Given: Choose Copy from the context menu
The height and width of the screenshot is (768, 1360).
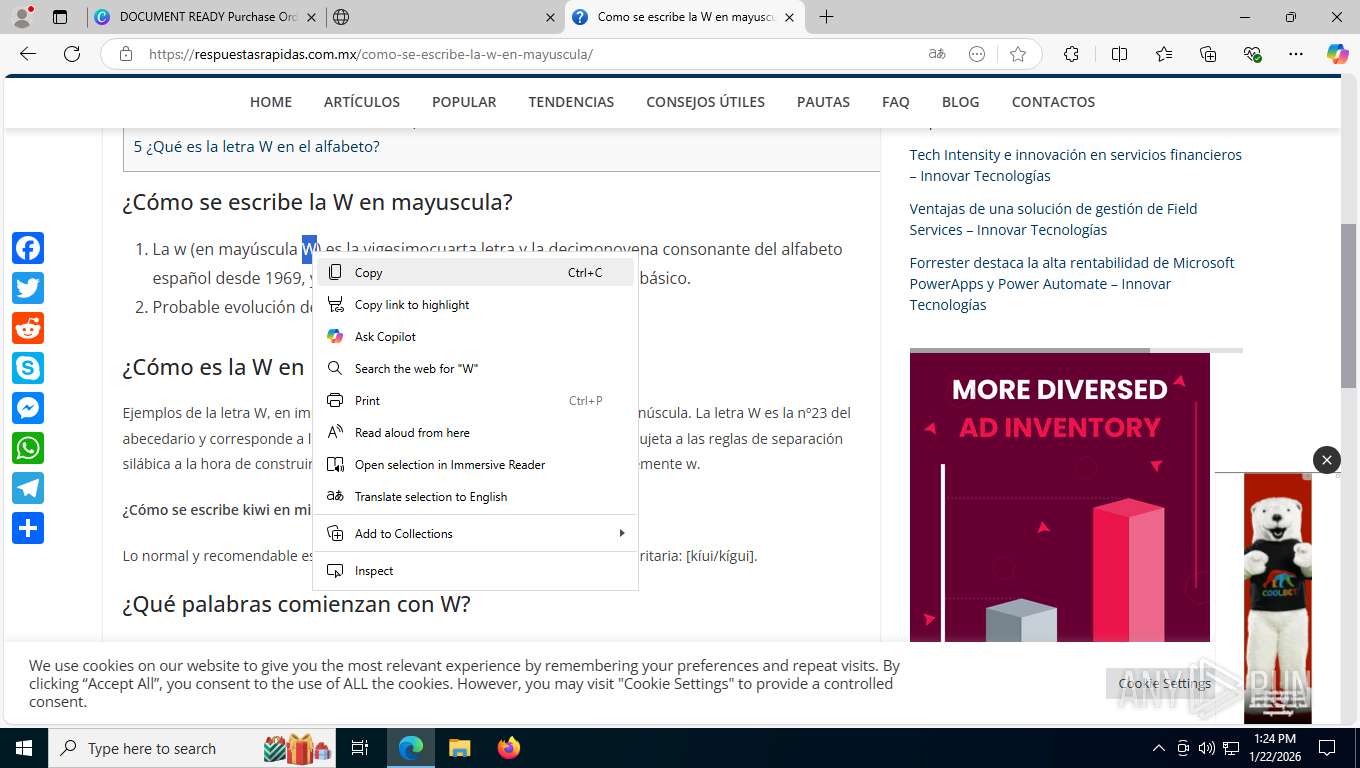Looking at the screenshot, I should (x=476, y=272).
